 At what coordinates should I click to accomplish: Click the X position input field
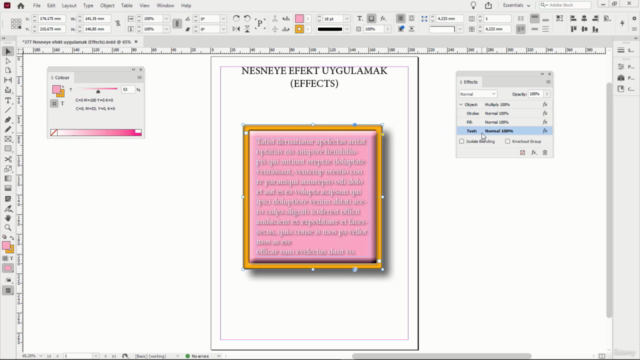[x=51, y=19]
